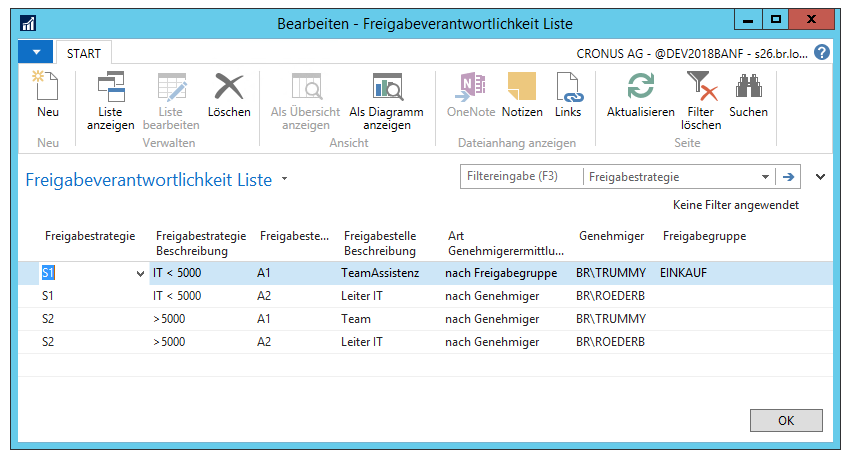Open the Links ribbon icon
Screen dimensions: 843x456
(x=568, y=87)
